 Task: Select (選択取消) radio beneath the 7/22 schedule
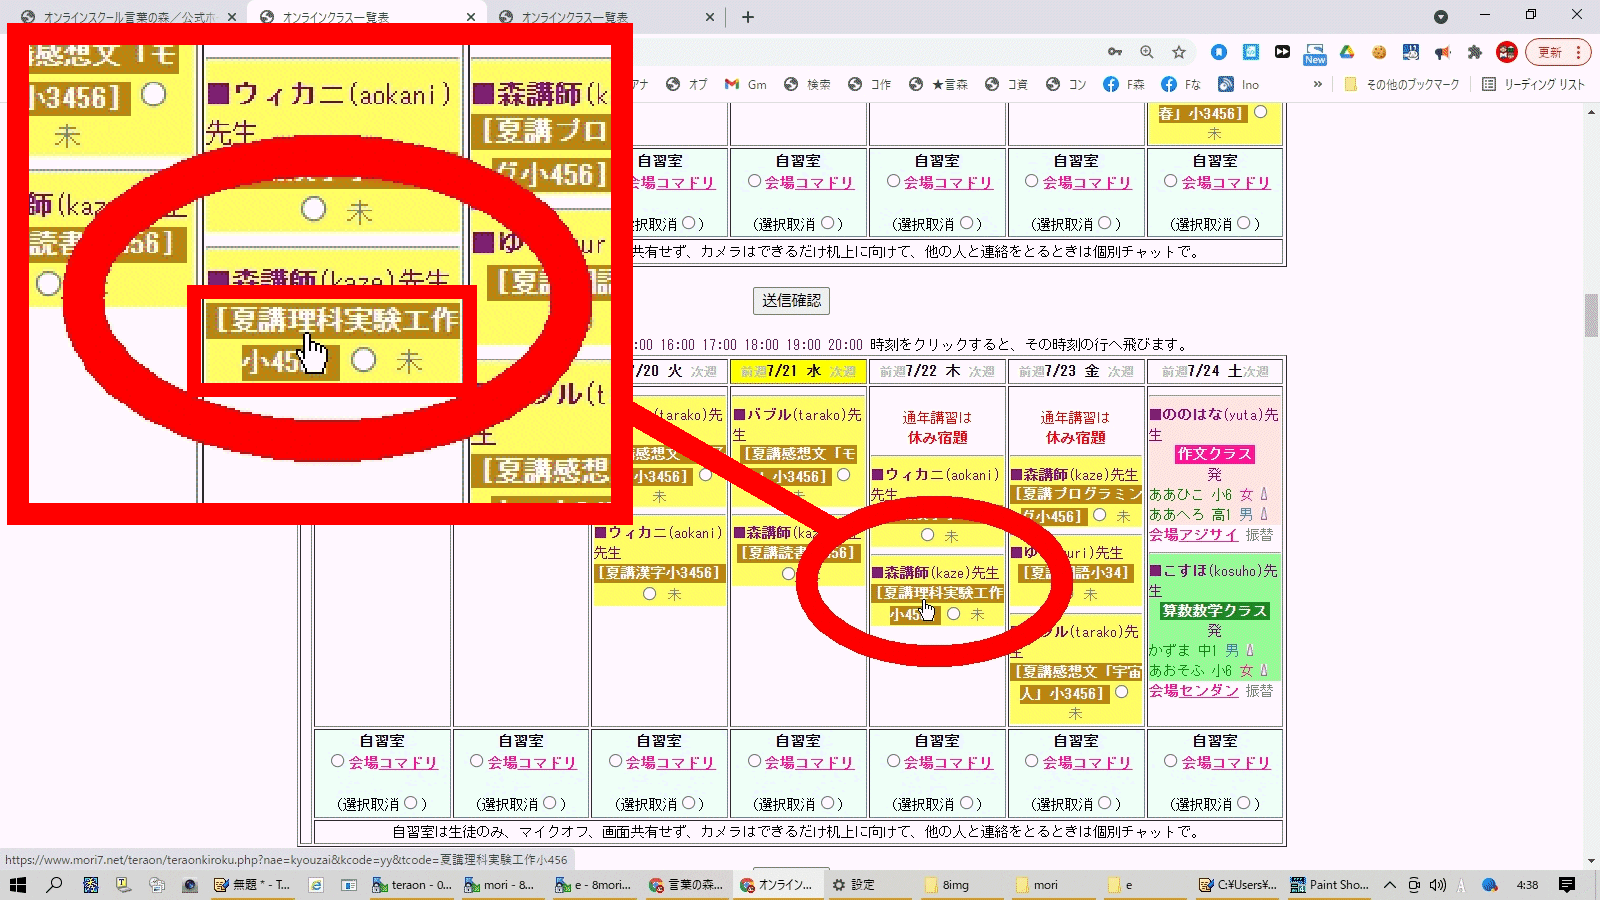967,803
